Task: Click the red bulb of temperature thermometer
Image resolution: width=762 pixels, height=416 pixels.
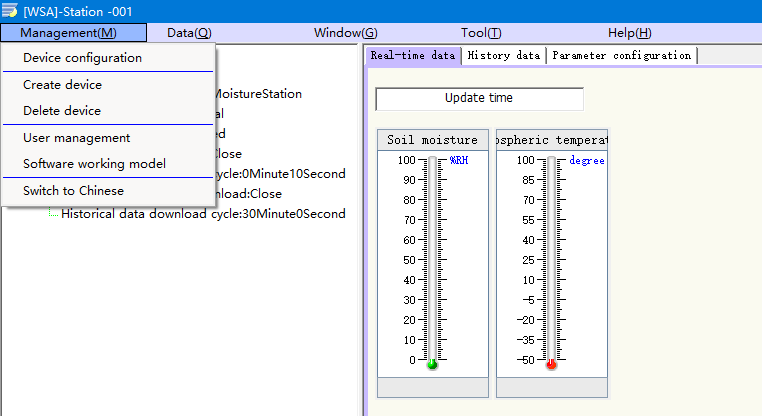Action: click(551, 365)
